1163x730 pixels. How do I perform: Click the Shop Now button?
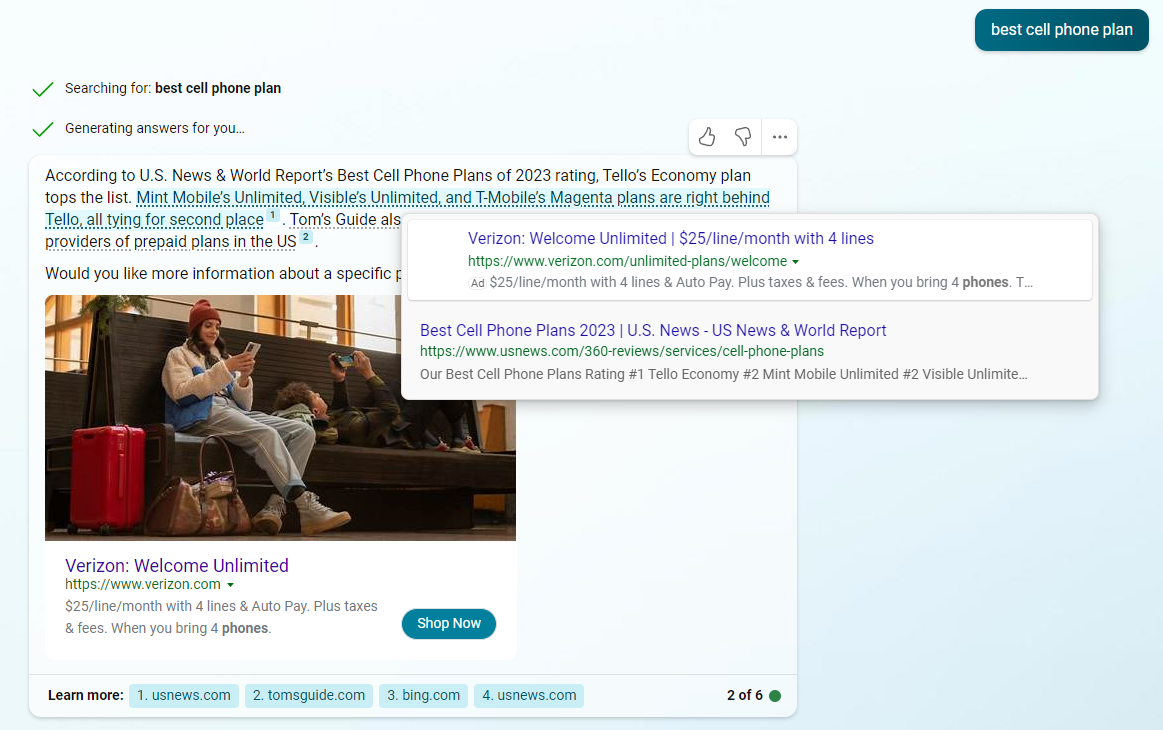point(449,624)
